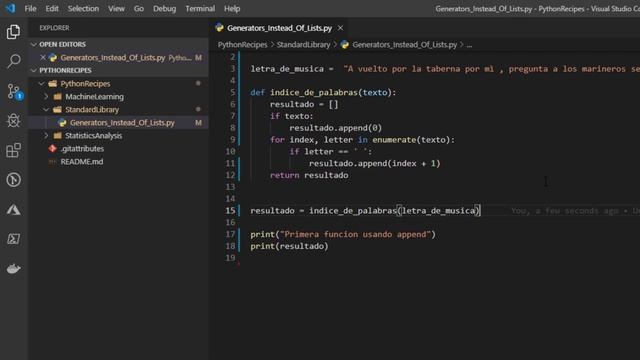Click 'resultado.append(index + 1)' on line 11
Viewport: 640px width, 360px height.
point(375,163)
